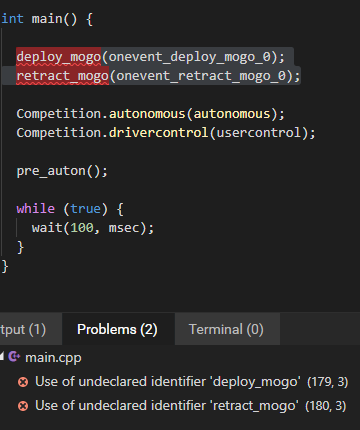360x430 pixels.
Task: Click the Competition.autonomous code line
Action: coord(151,114)
